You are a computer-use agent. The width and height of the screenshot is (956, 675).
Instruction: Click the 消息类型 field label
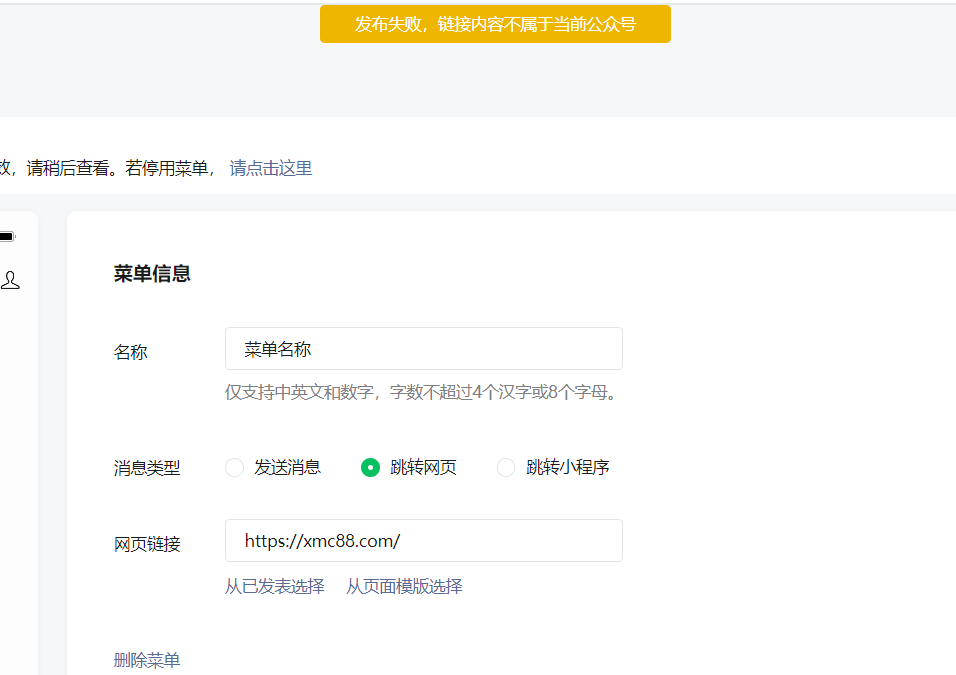147,468
